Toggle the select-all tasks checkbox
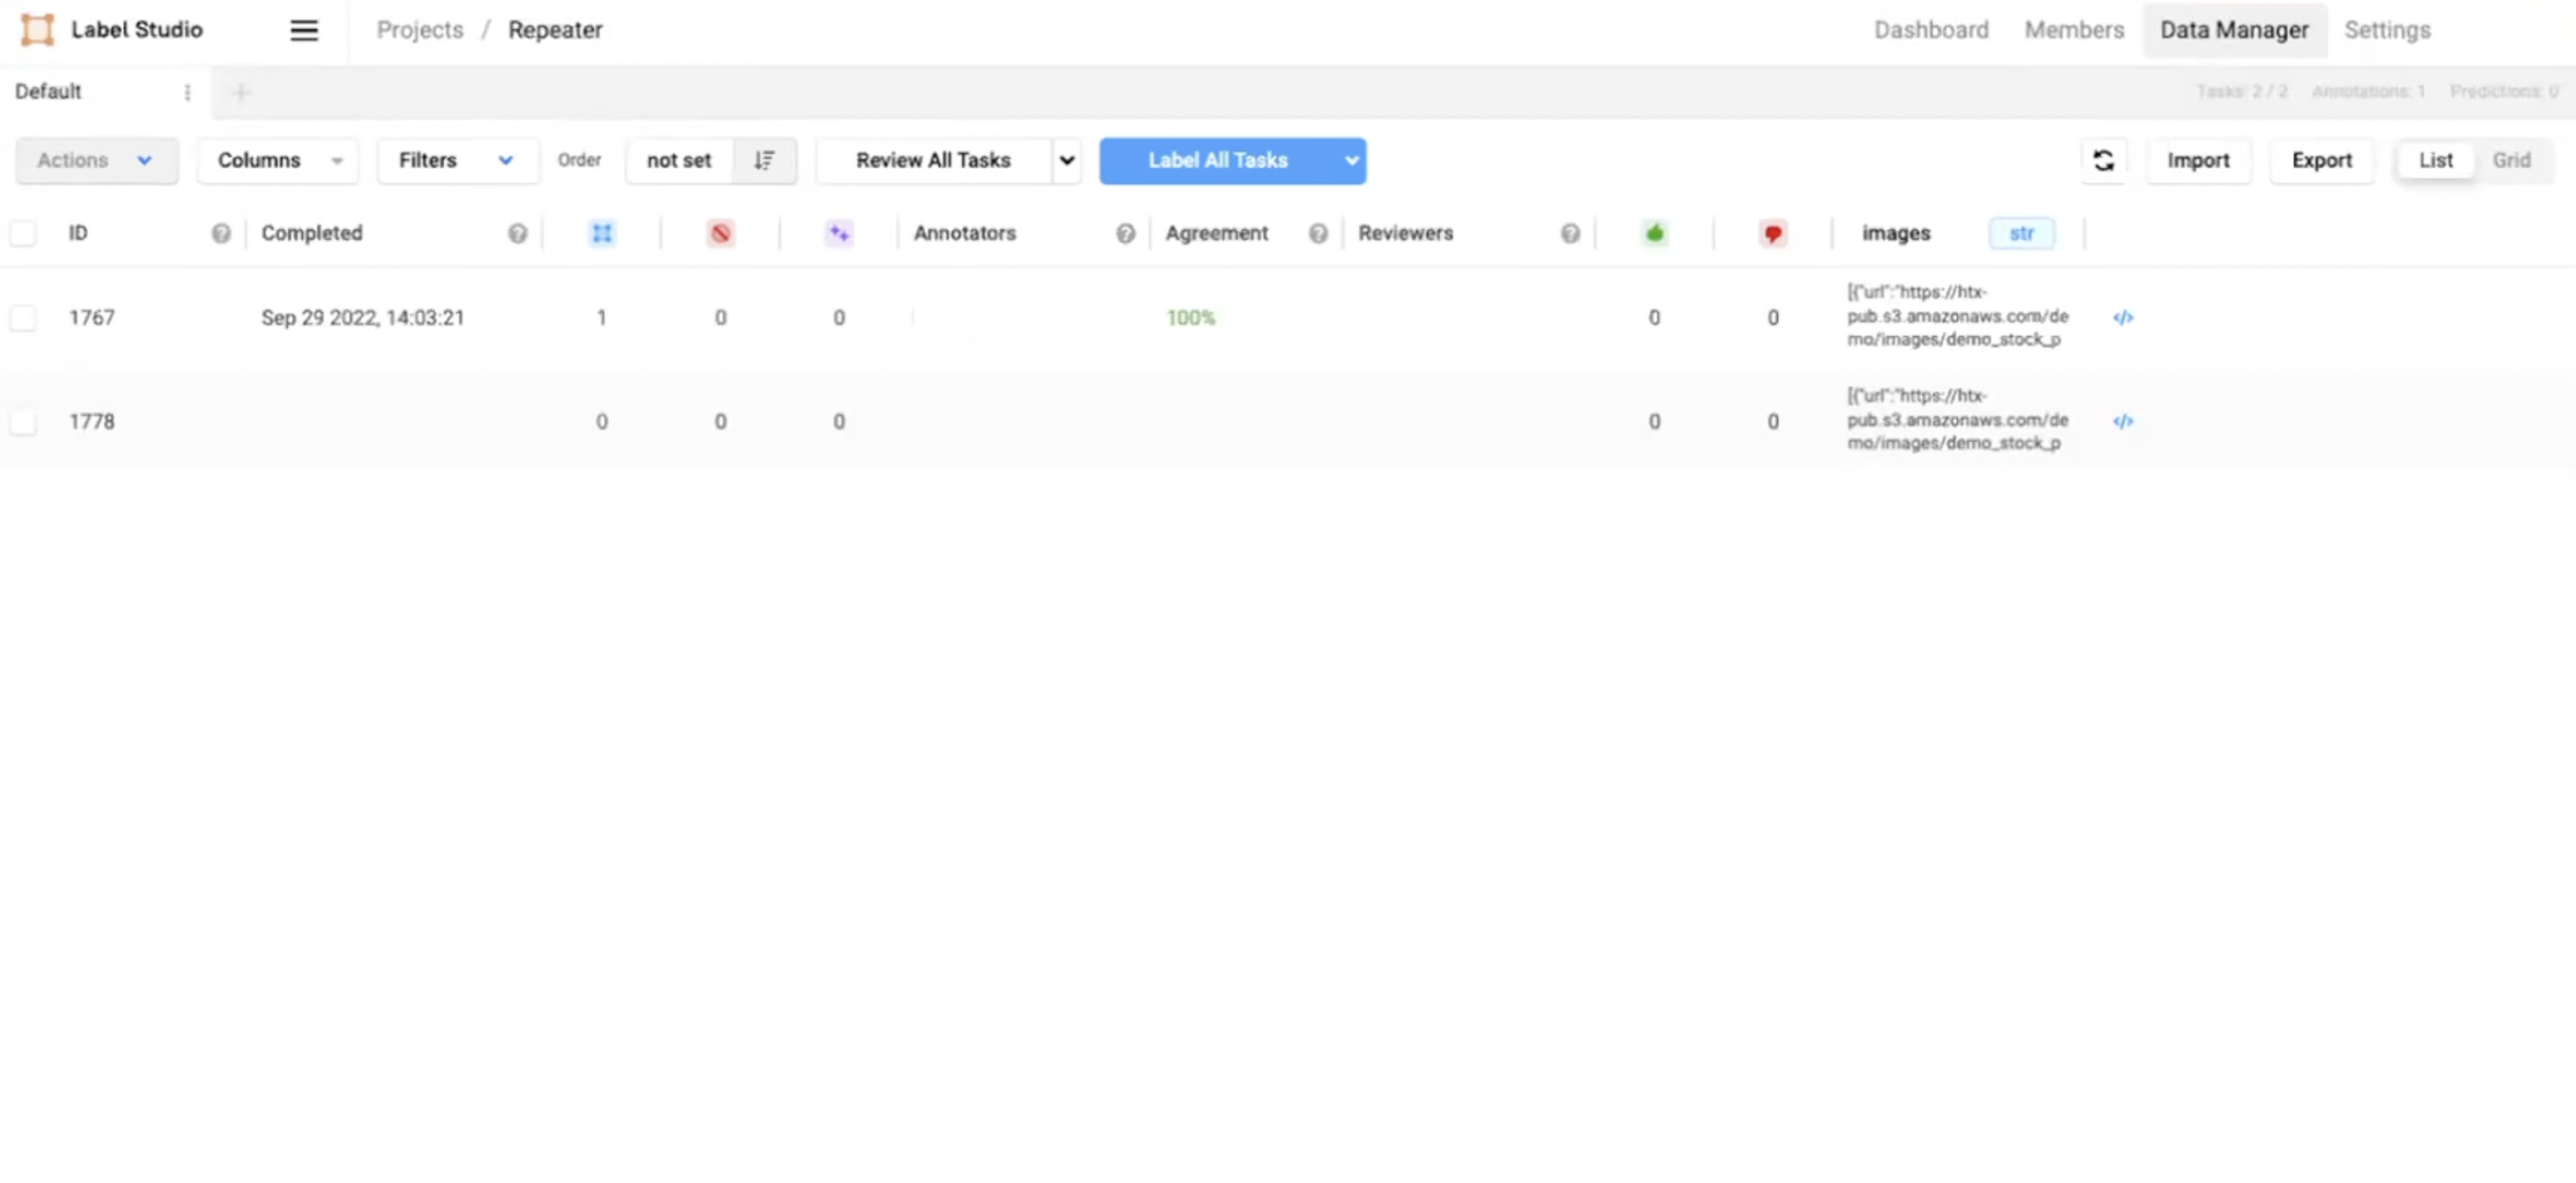Screen dimensions: 2576x1183 point(24,233)
